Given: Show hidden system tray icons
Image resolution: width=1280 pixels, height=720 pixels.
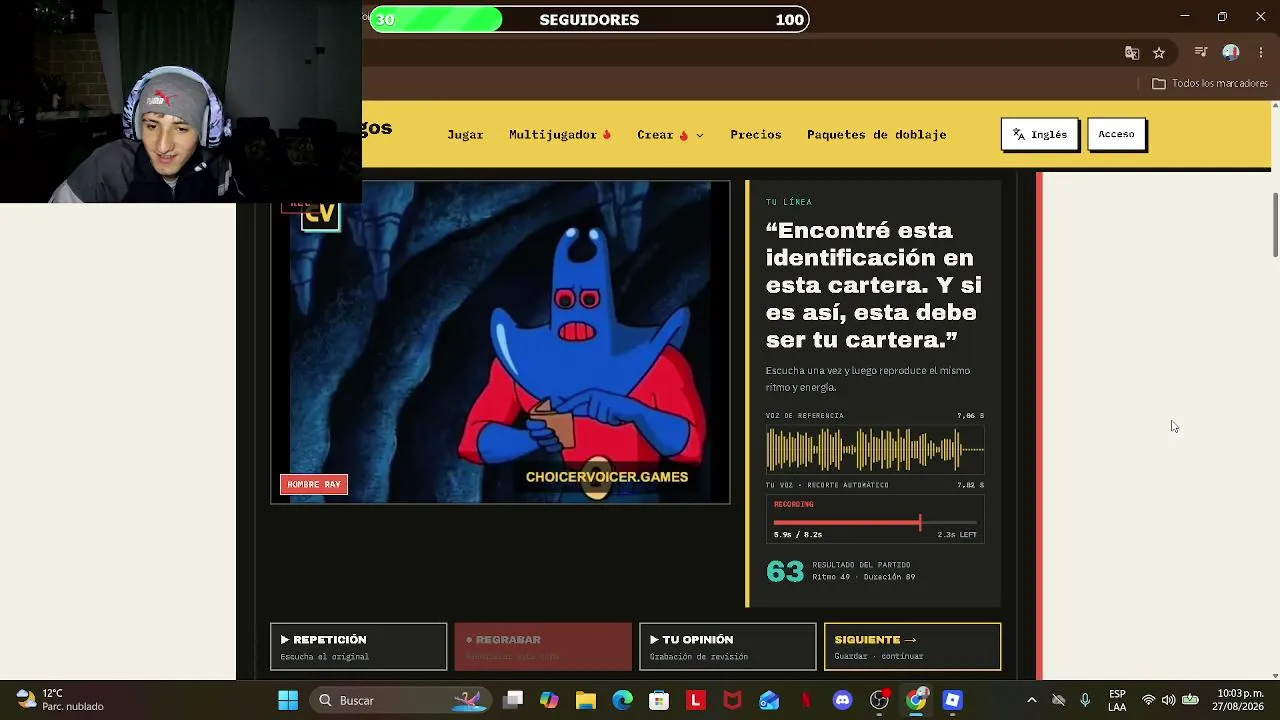Looking at the screenshot, I should (x=1032, y=700).
